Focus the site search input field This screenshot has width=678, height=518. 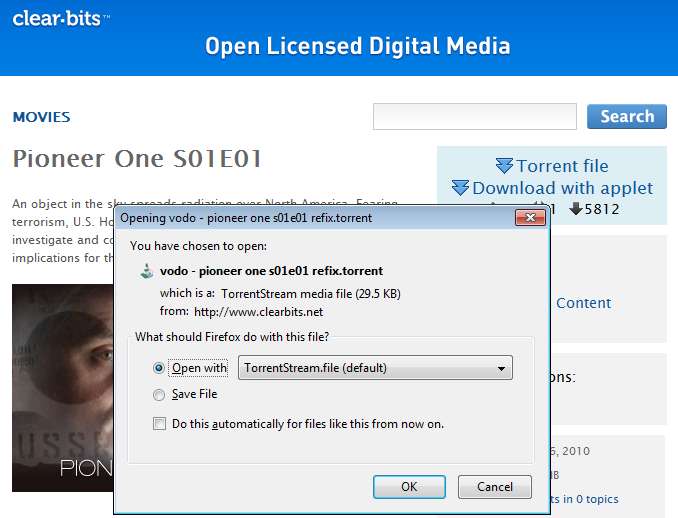(475, 116)
